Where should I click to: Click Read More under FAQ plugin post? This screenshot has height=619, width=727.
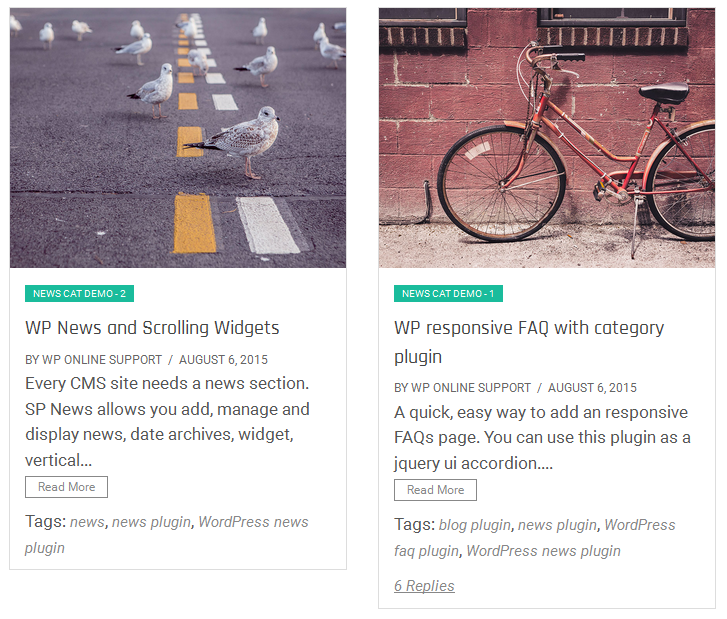click(x=435, y=490)
